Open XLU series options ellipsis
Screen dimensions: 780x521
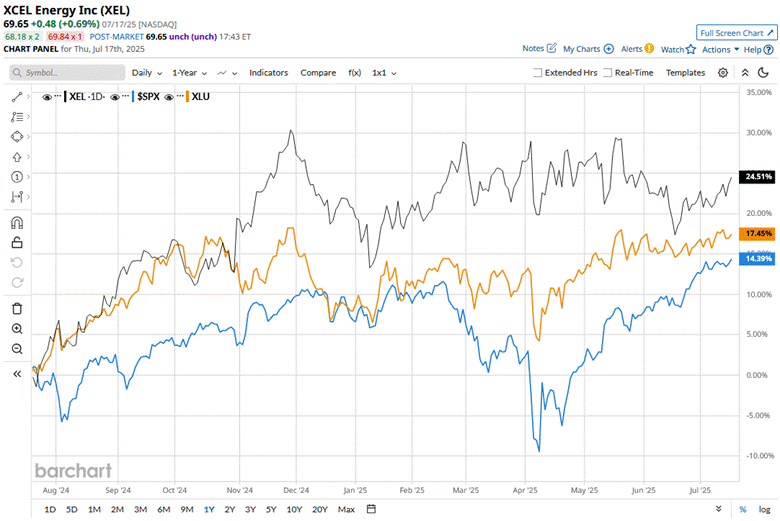click(x=180, y=96)
